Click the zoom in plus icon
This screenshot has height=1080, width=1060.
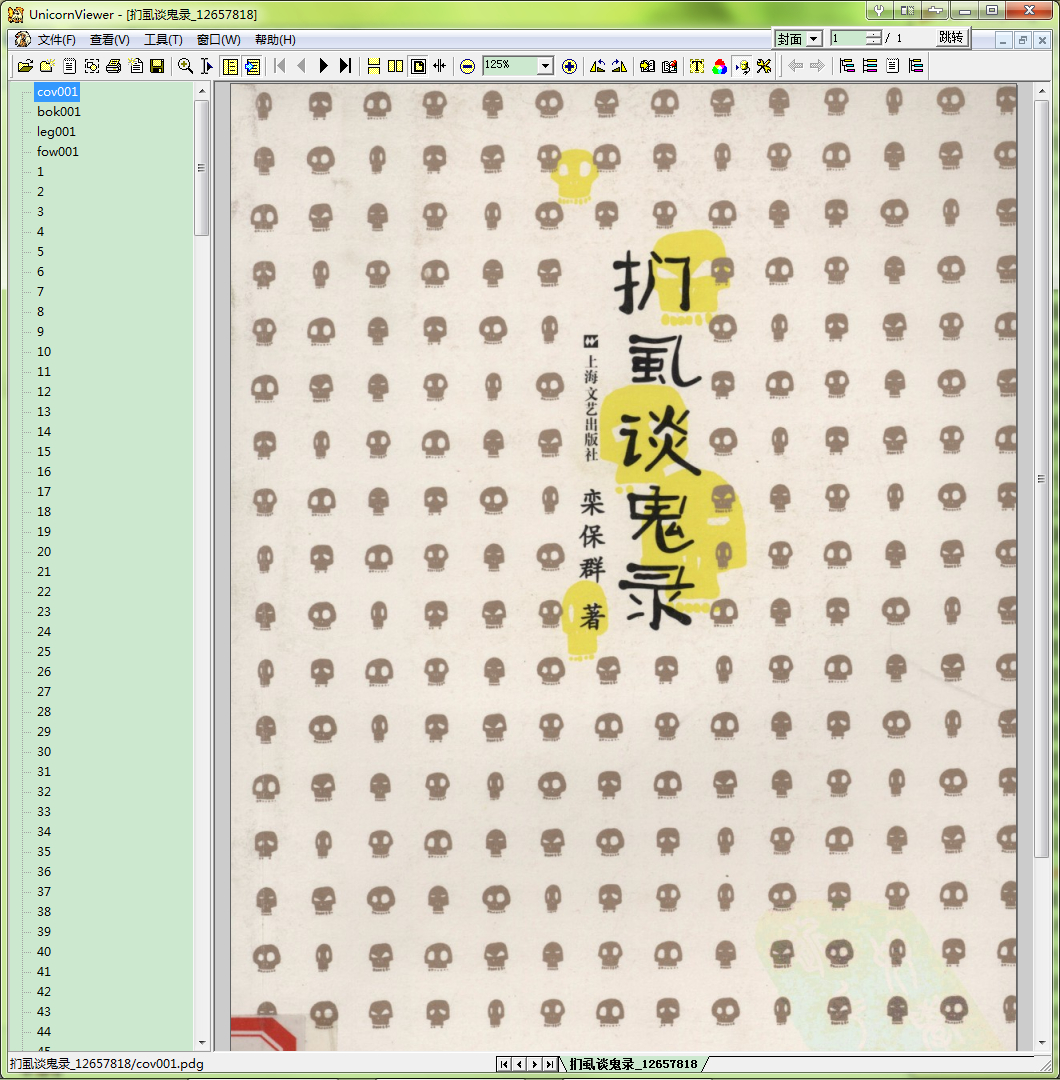[x=570, y=66]
